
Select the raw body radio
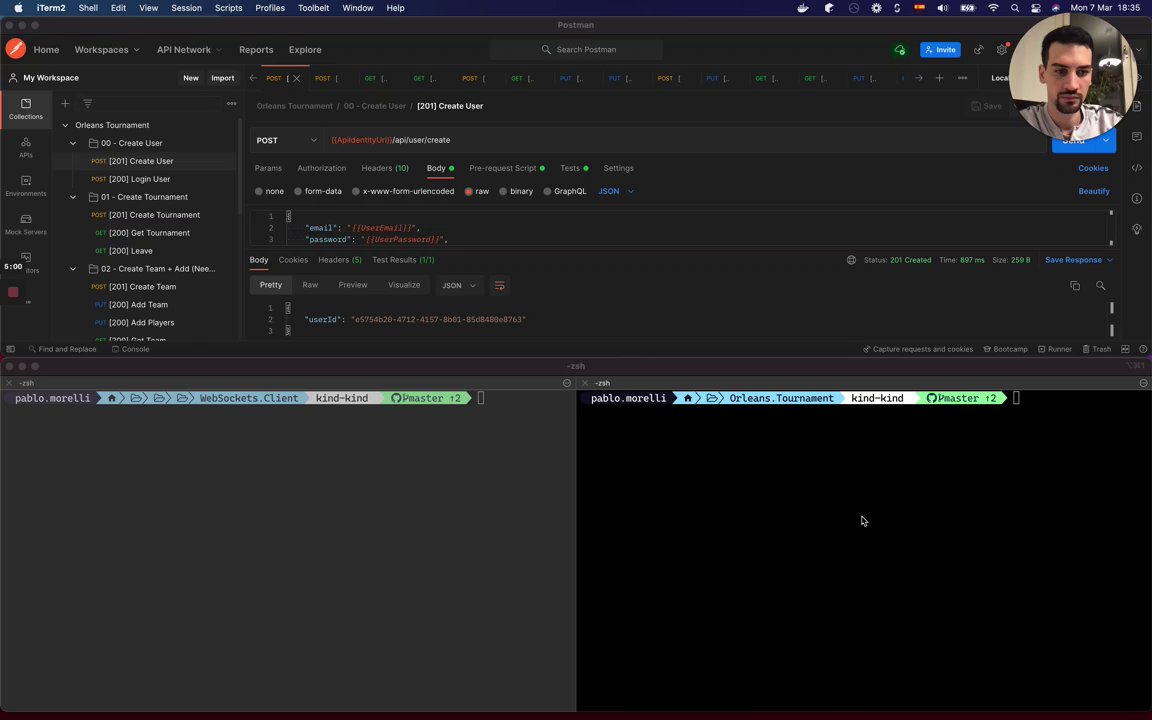click(x=468, y=191)
